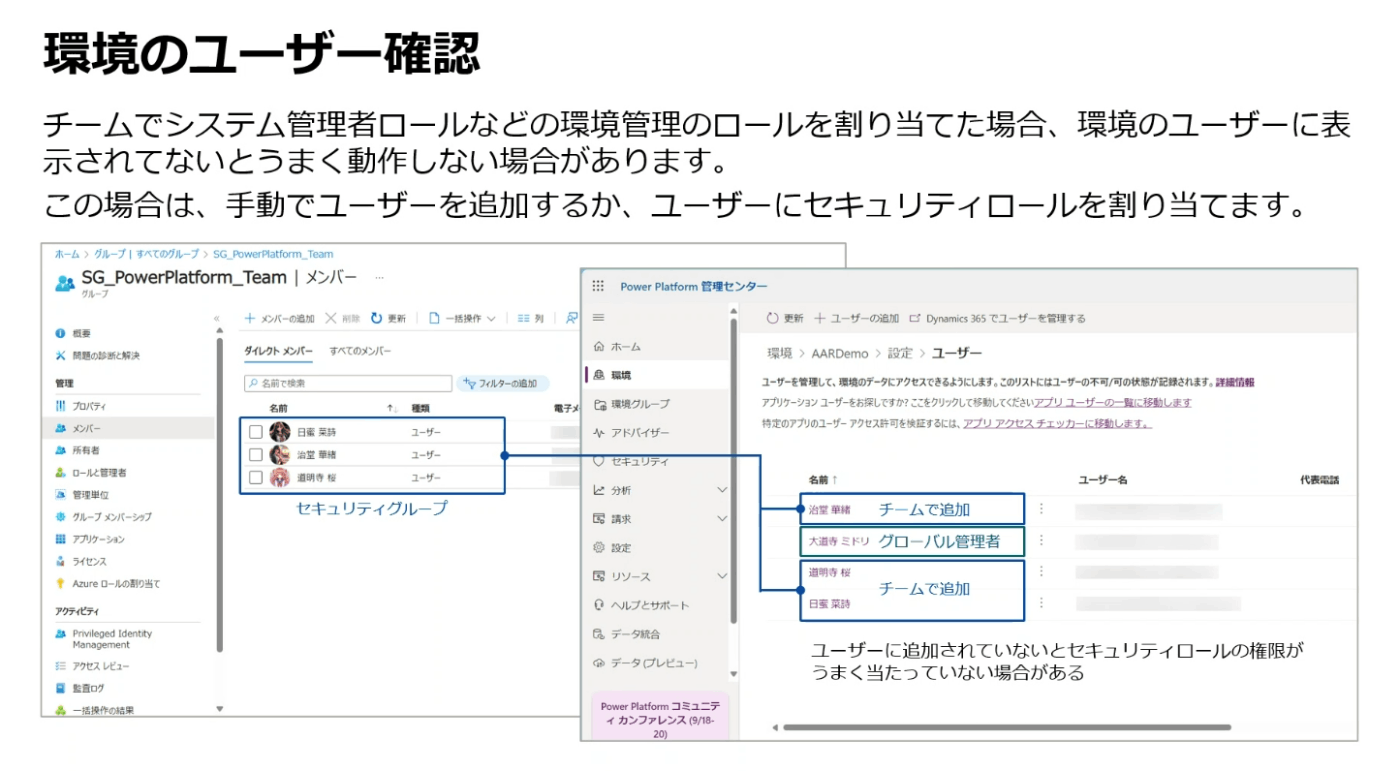Click the 名前で検索 search field
Image resolution: width=1400 pixels, height=771 pixels.
348,383
